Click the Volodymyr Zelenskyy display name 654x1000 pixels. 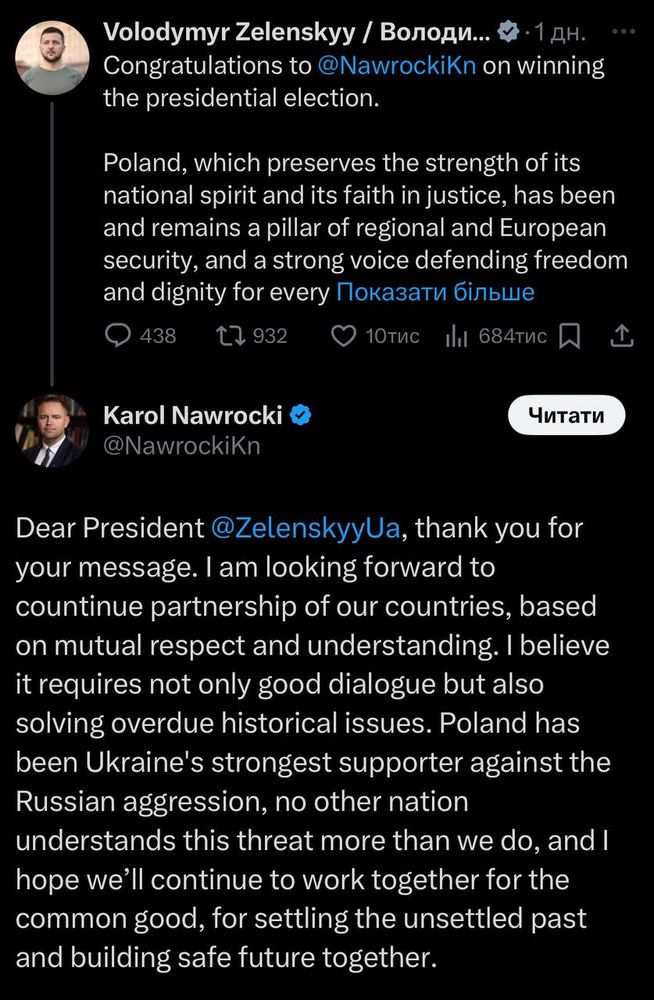coord(297,33)
